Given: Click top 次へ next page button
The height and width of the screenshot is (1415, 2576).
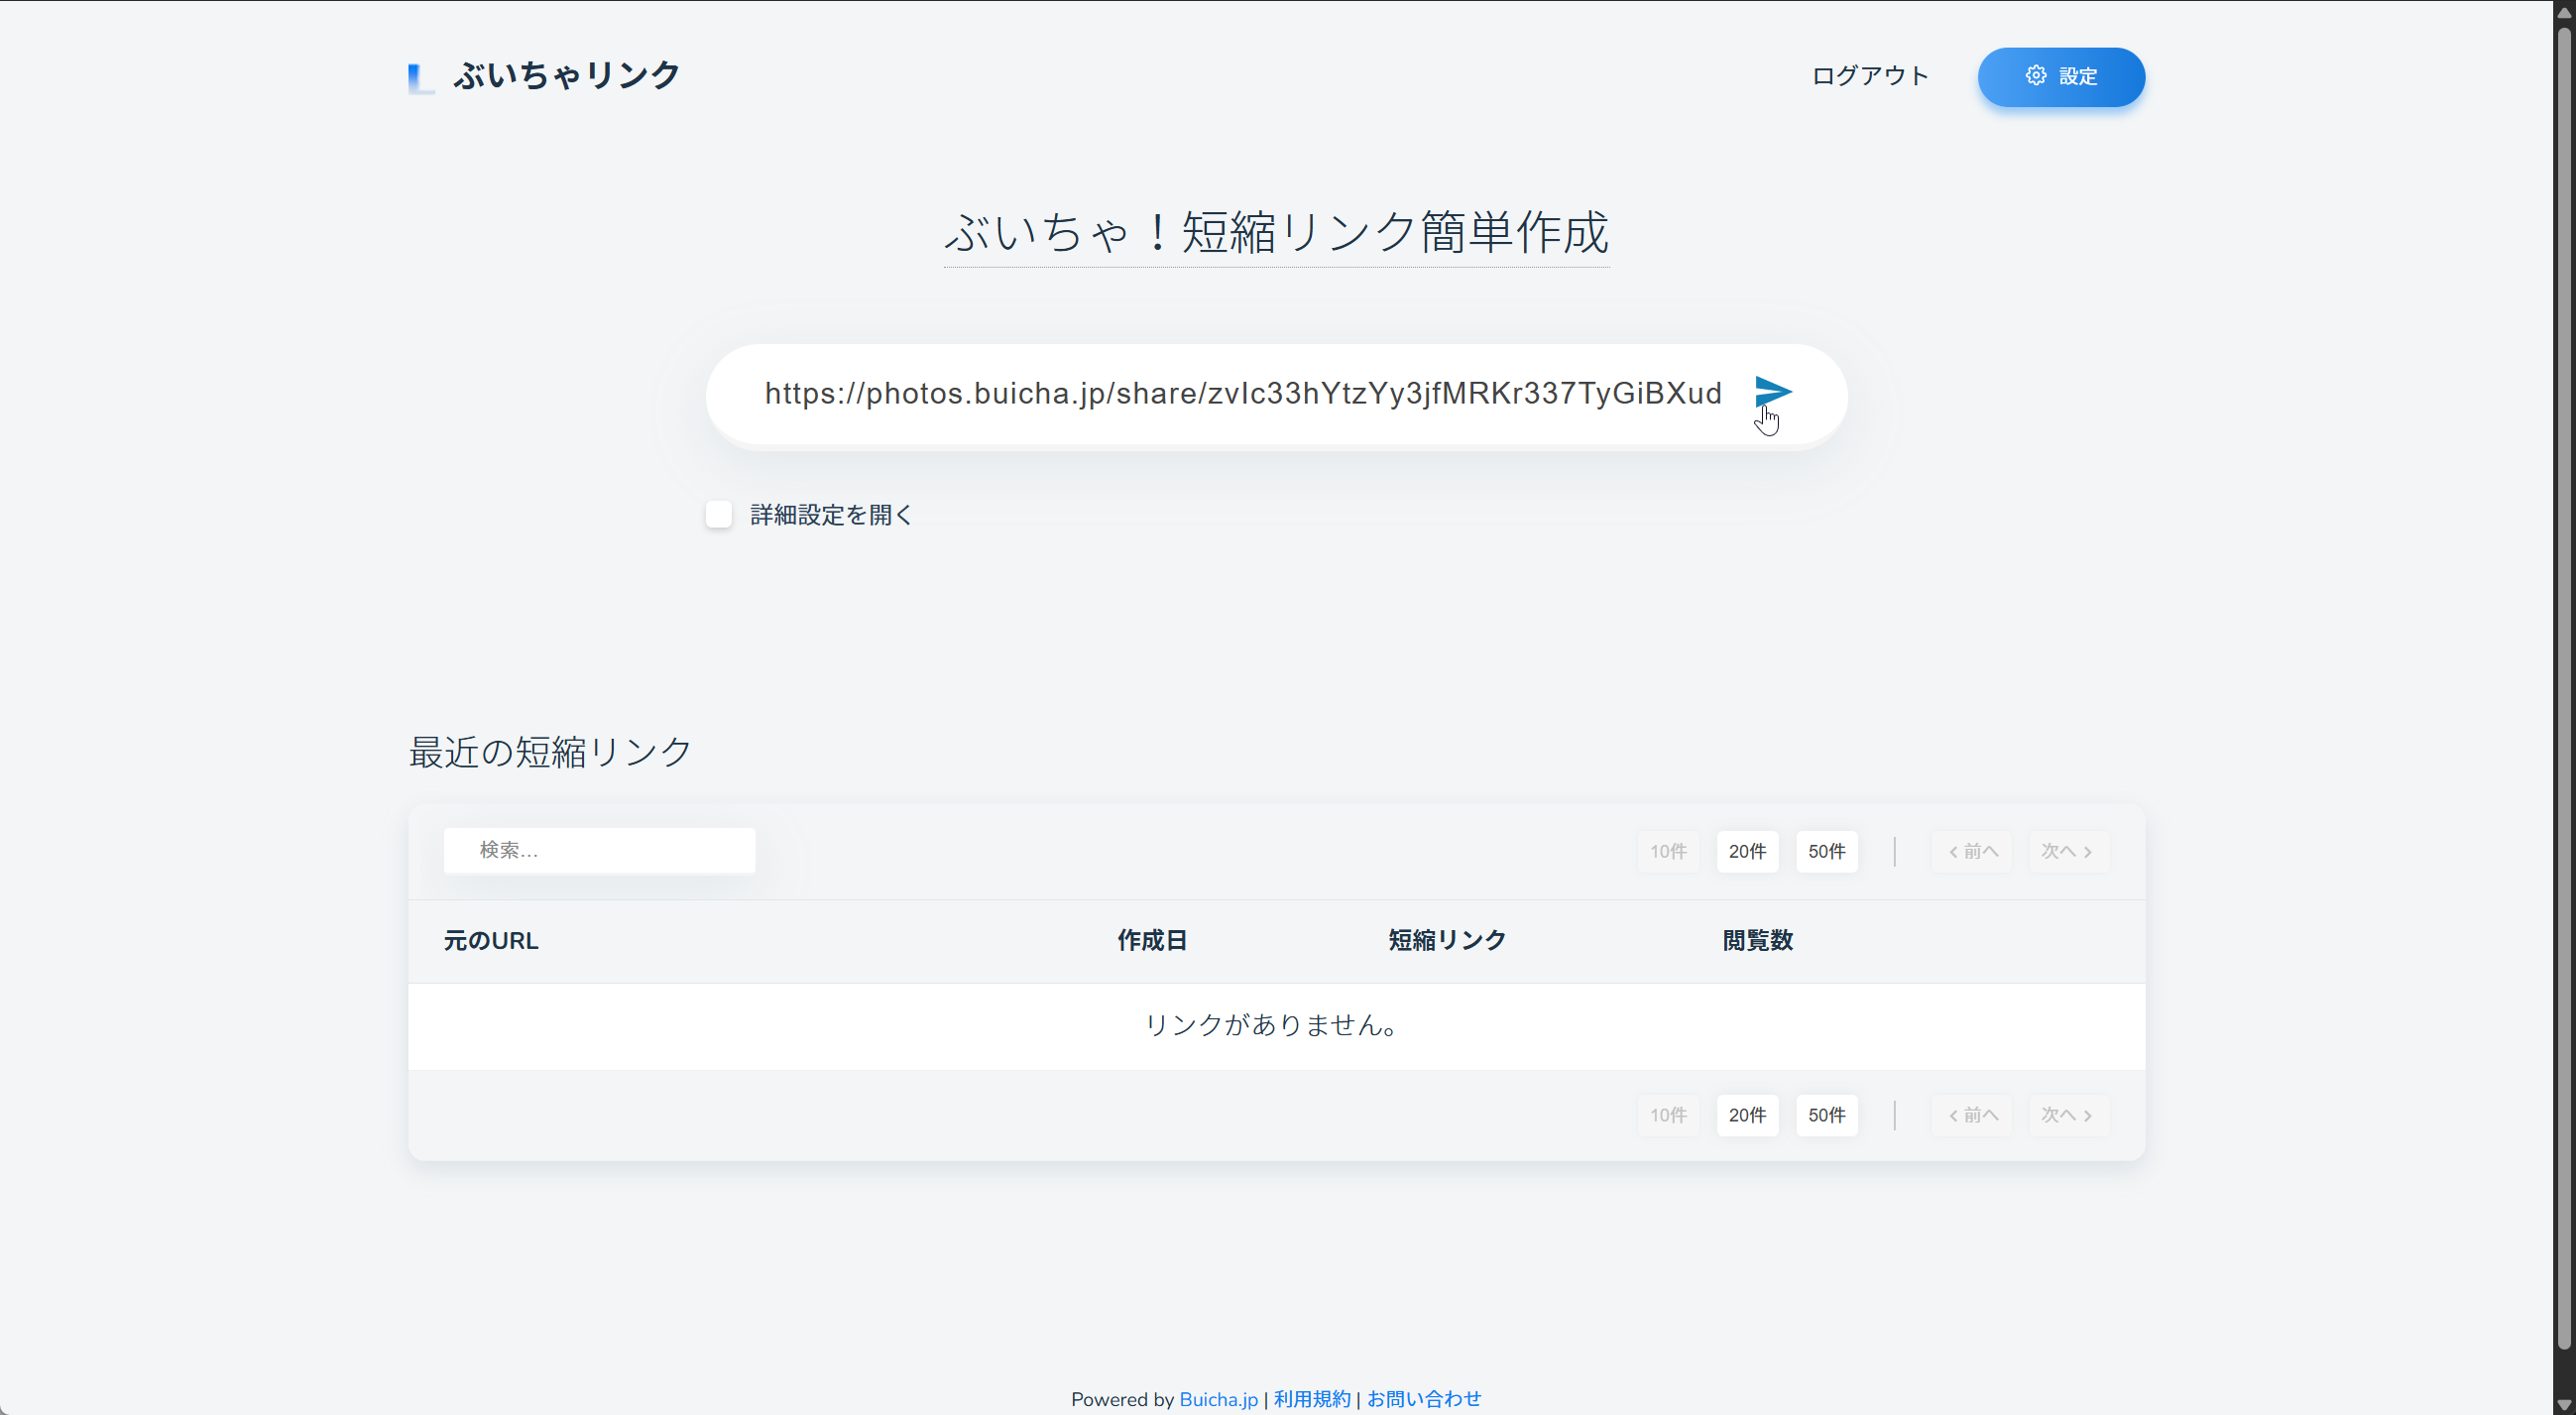Looking at the screenshot, I should coord(2068,851).
